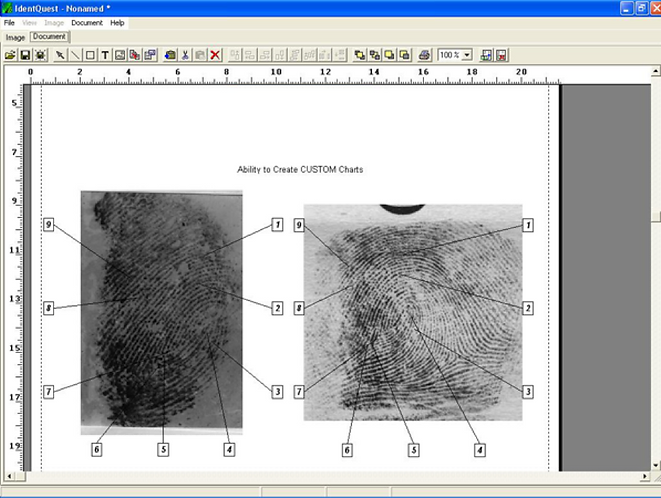
Task: Click the IdentQuest title bar app icon
Action: 7,8
